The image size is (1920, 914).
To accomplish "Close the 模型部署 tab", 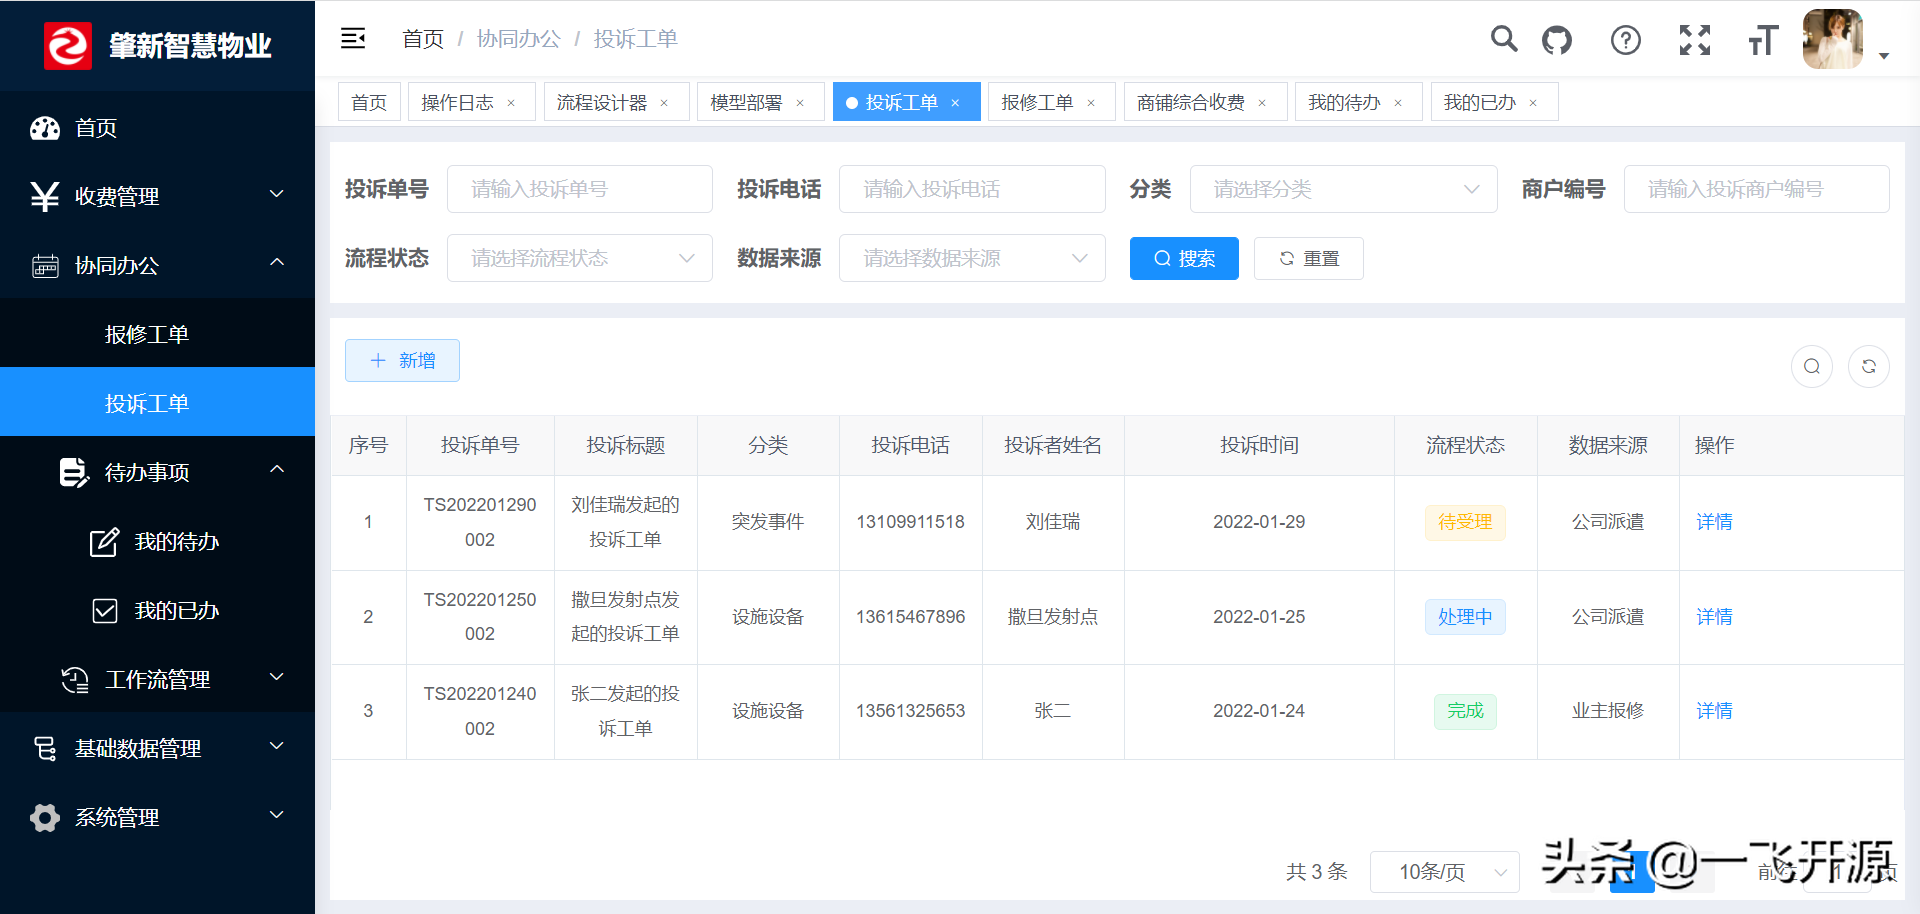I will tap(800, 103).
